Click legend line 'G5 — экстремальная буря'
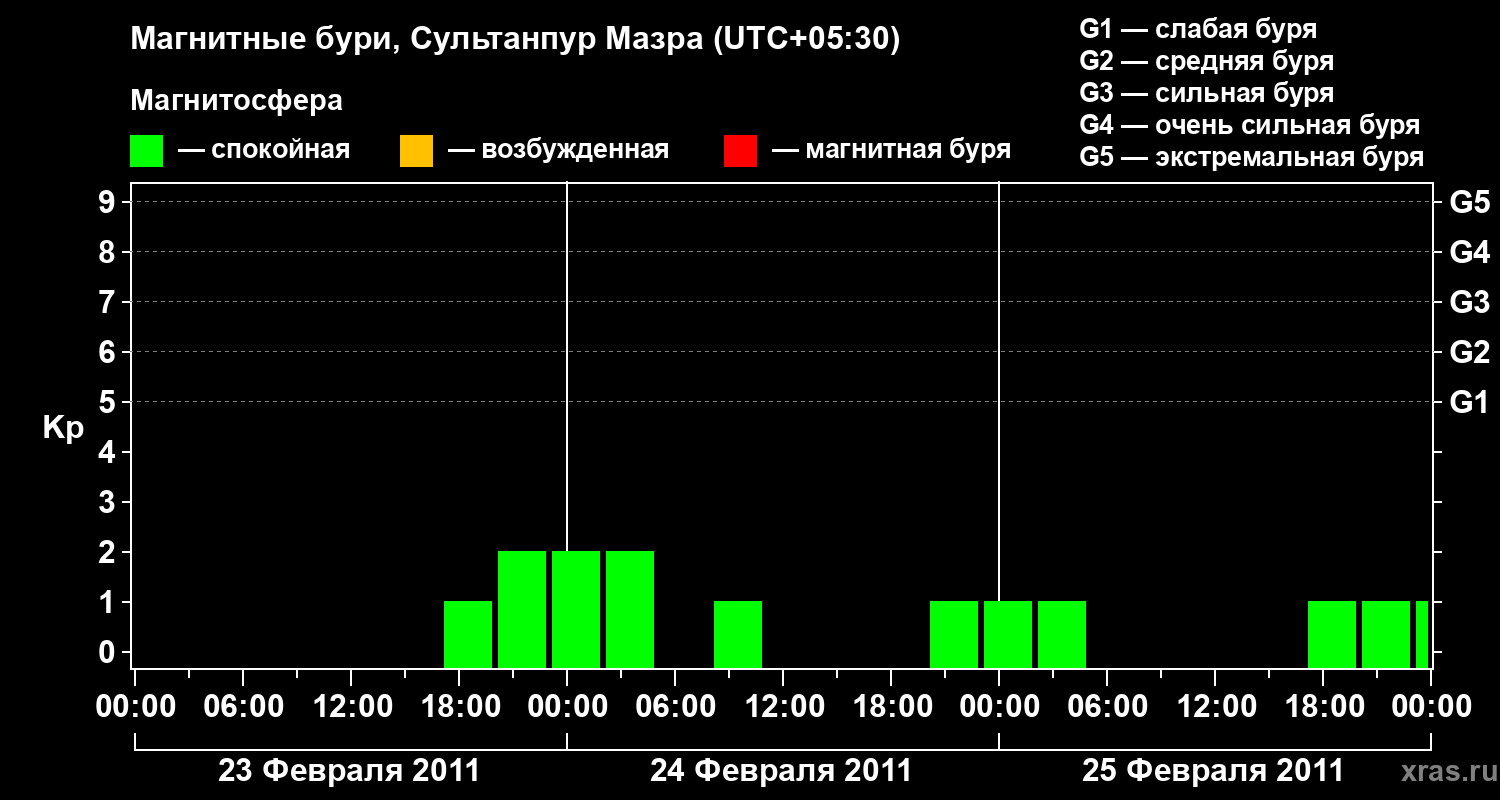This screenshot has width=1500, height=800. [x=1252, y=157]
